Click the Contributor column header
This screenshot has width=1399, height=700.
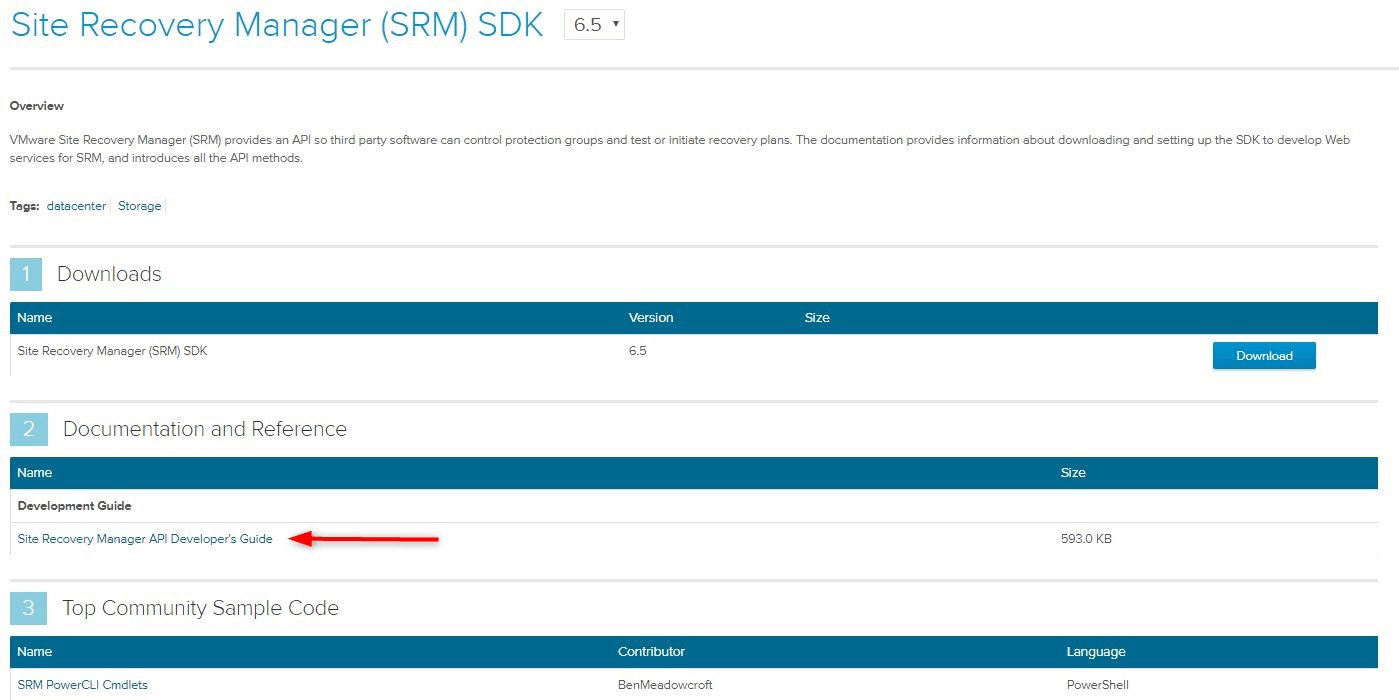tap(651, 652)
